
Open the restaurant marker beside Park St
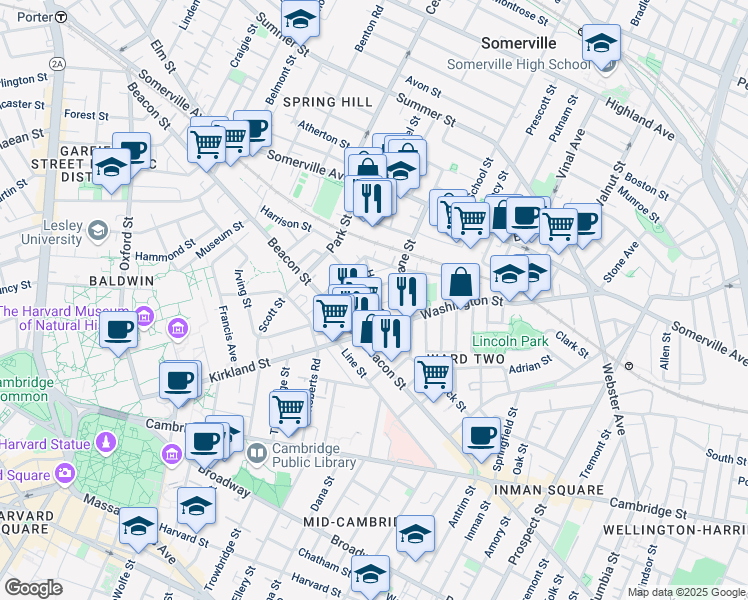pyautogui.click(x=373, y=198)
